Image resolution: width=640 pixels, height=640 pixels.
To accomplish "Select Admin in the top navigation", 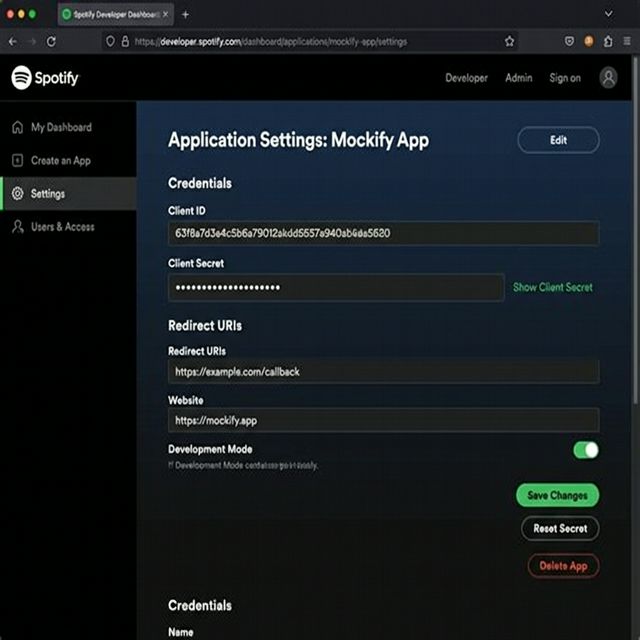I will coord(518,78).
